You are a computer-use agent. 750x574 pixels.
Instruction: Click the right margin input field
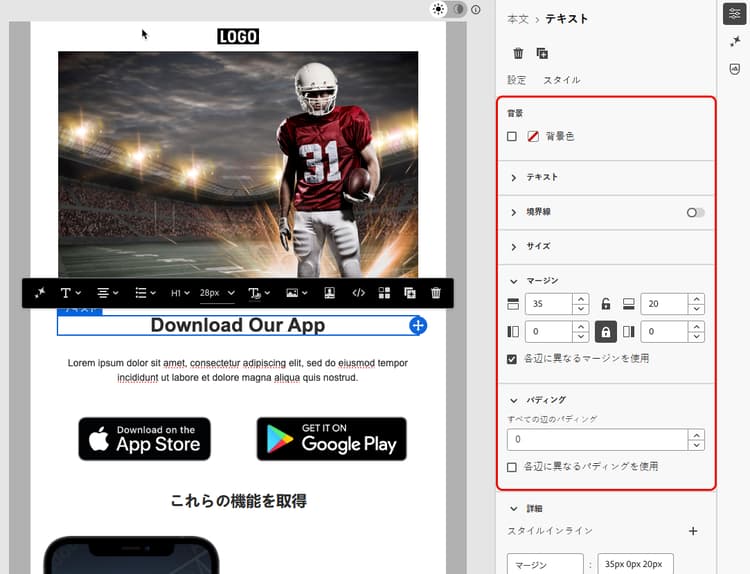664,331
